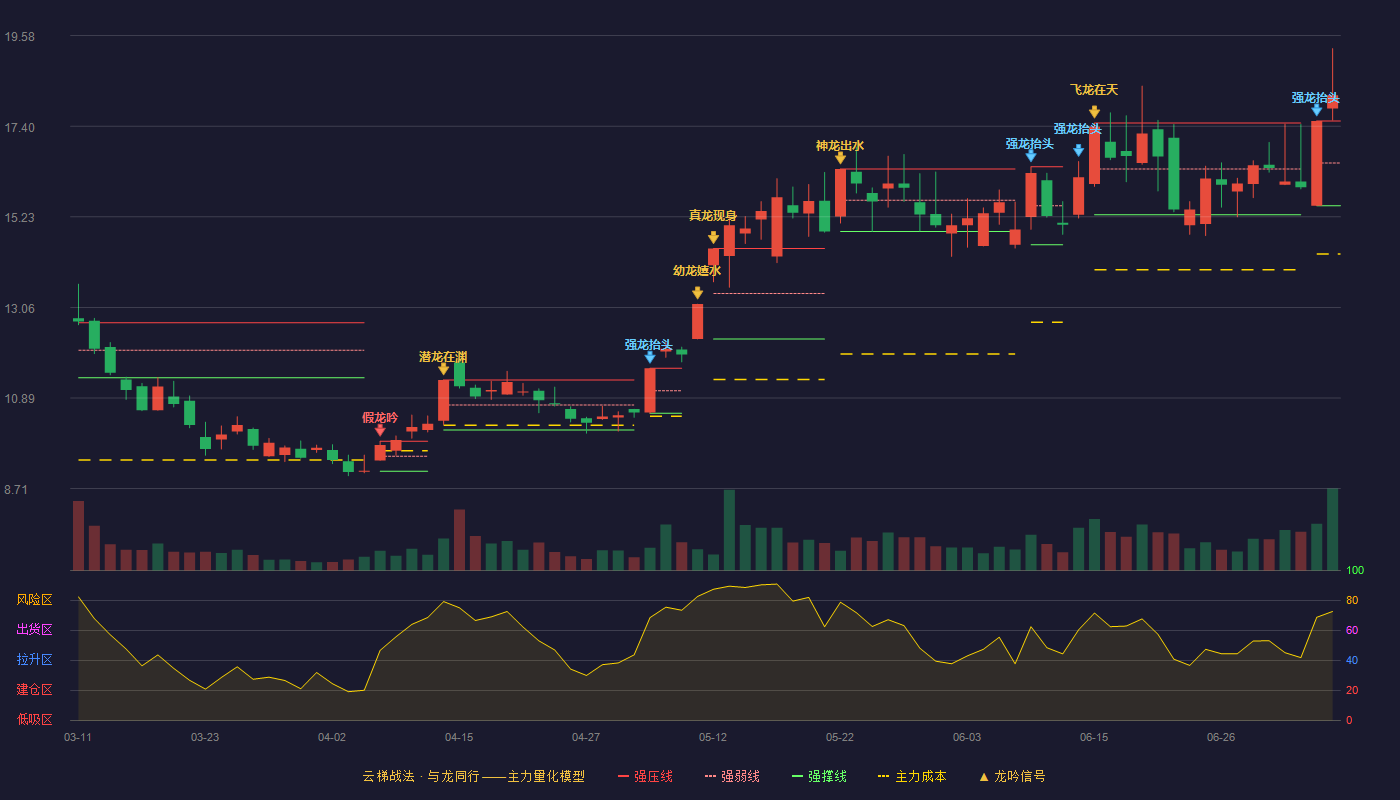Click the 0 indicator scale label
This screenshot has height=800, width=1400.
coord(1349,720)
